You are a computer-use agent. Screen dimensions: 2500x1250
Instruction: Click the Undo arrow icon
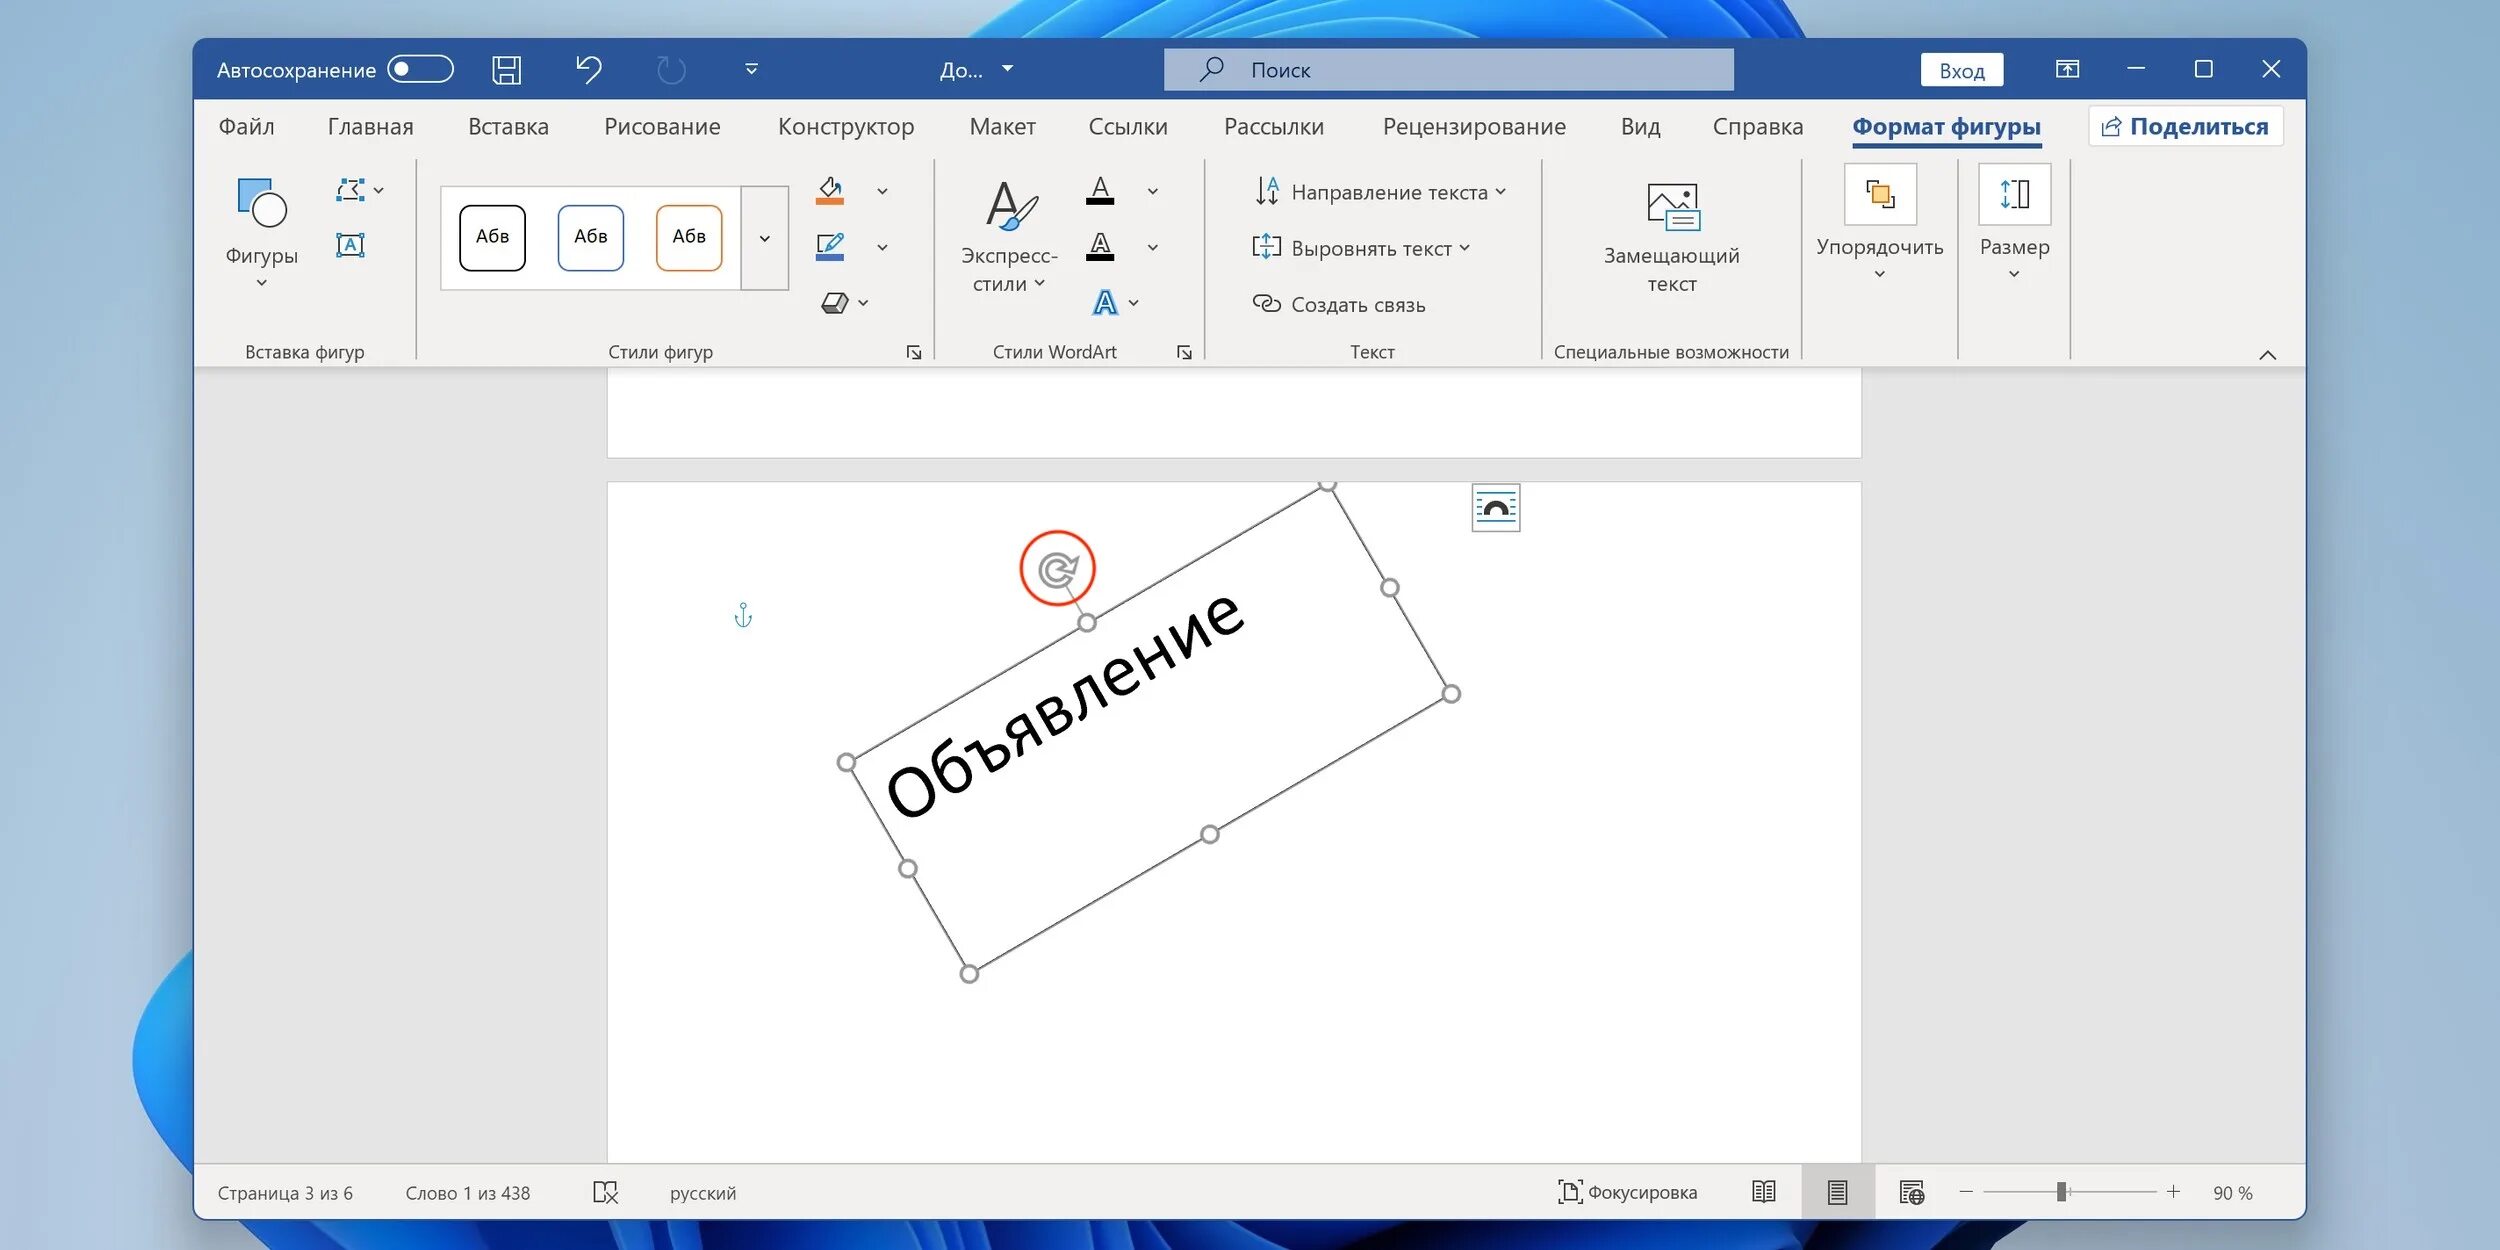[588, 69]
